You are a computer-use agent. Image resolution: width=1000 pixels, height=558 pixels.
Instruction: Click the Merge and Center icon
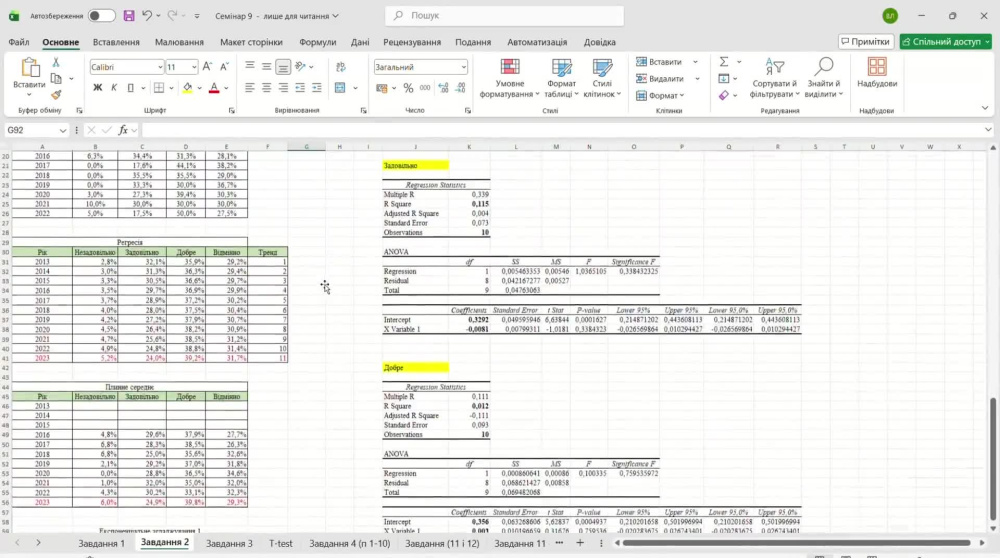341,87
